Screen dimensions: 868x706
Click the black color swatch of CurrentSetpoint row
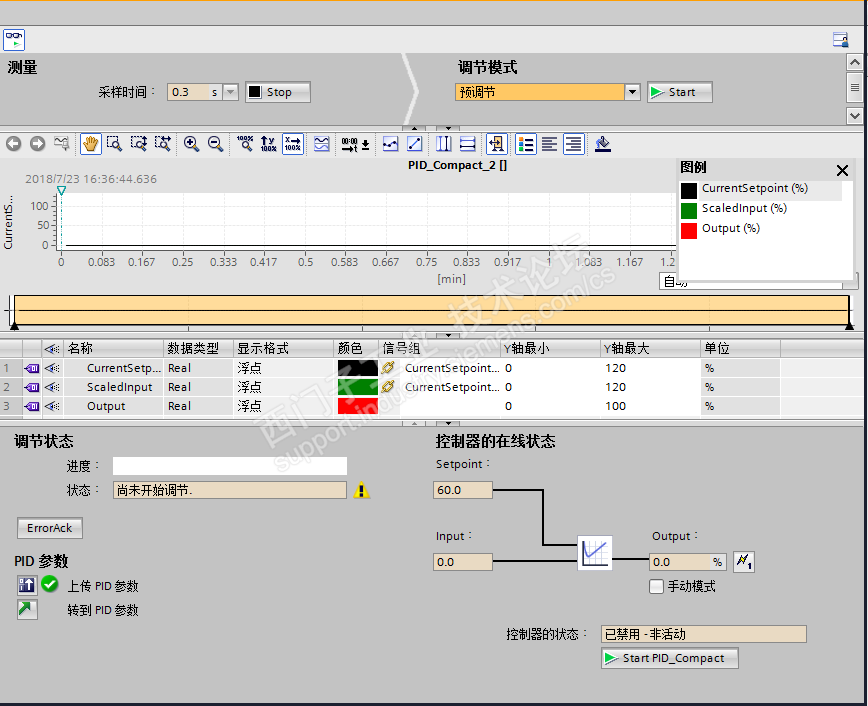(358, 368)
